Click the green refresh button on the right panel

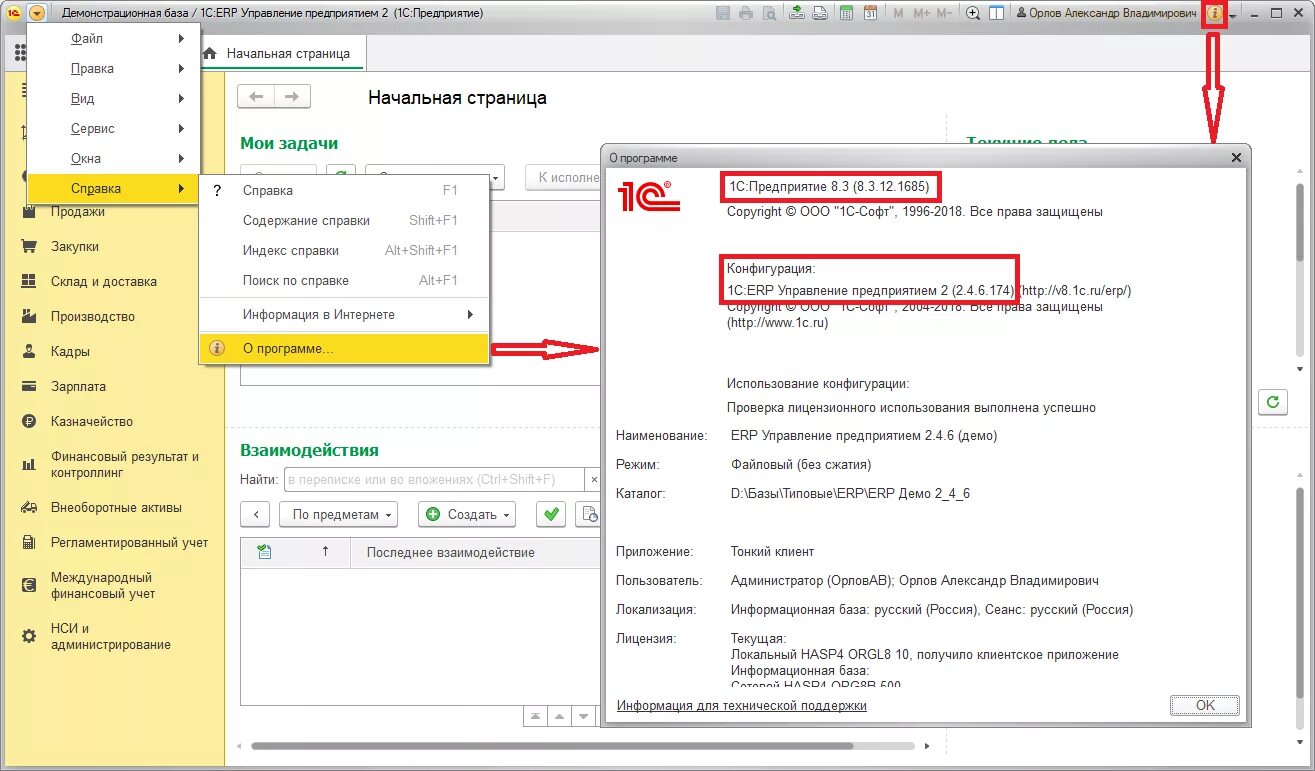1272,402
